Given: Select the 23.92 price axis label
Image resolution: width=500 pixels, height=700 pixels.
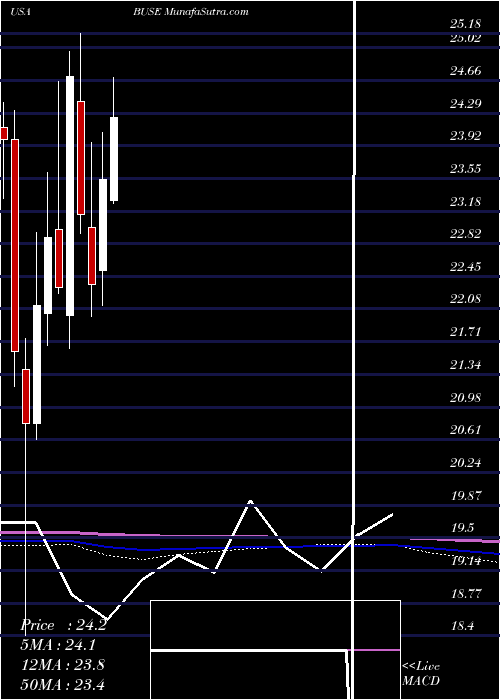Looking at the screenshot, I should coord(465,136).
